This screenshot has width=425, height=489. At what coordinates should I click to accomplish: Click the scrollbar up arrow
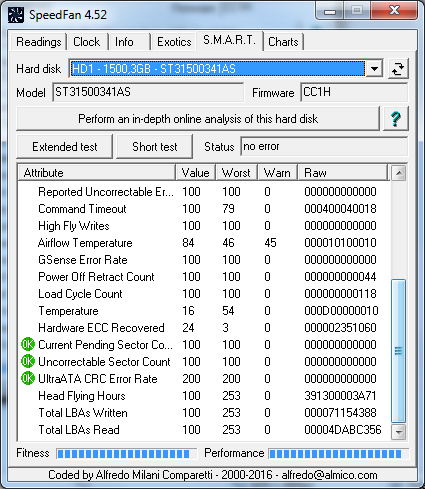(x=398, y=173)
